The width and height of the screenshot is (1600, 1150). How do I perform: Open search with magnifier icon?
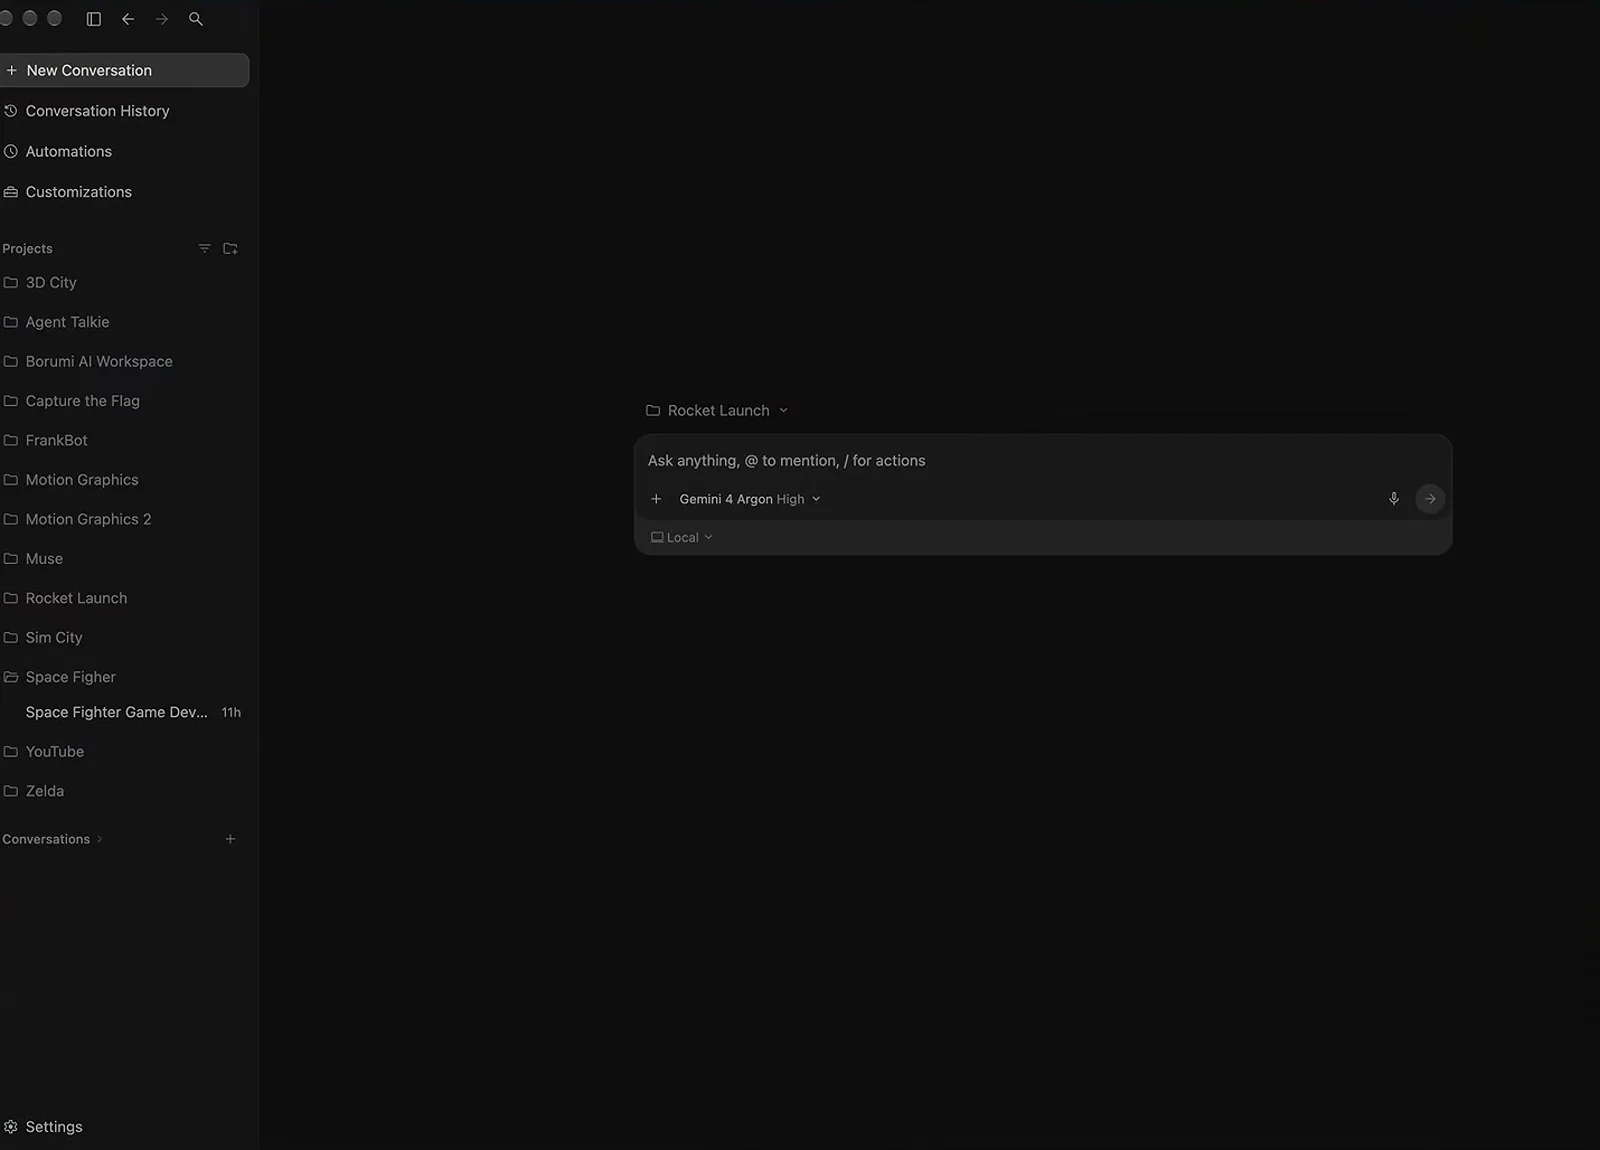pos(196,19)
